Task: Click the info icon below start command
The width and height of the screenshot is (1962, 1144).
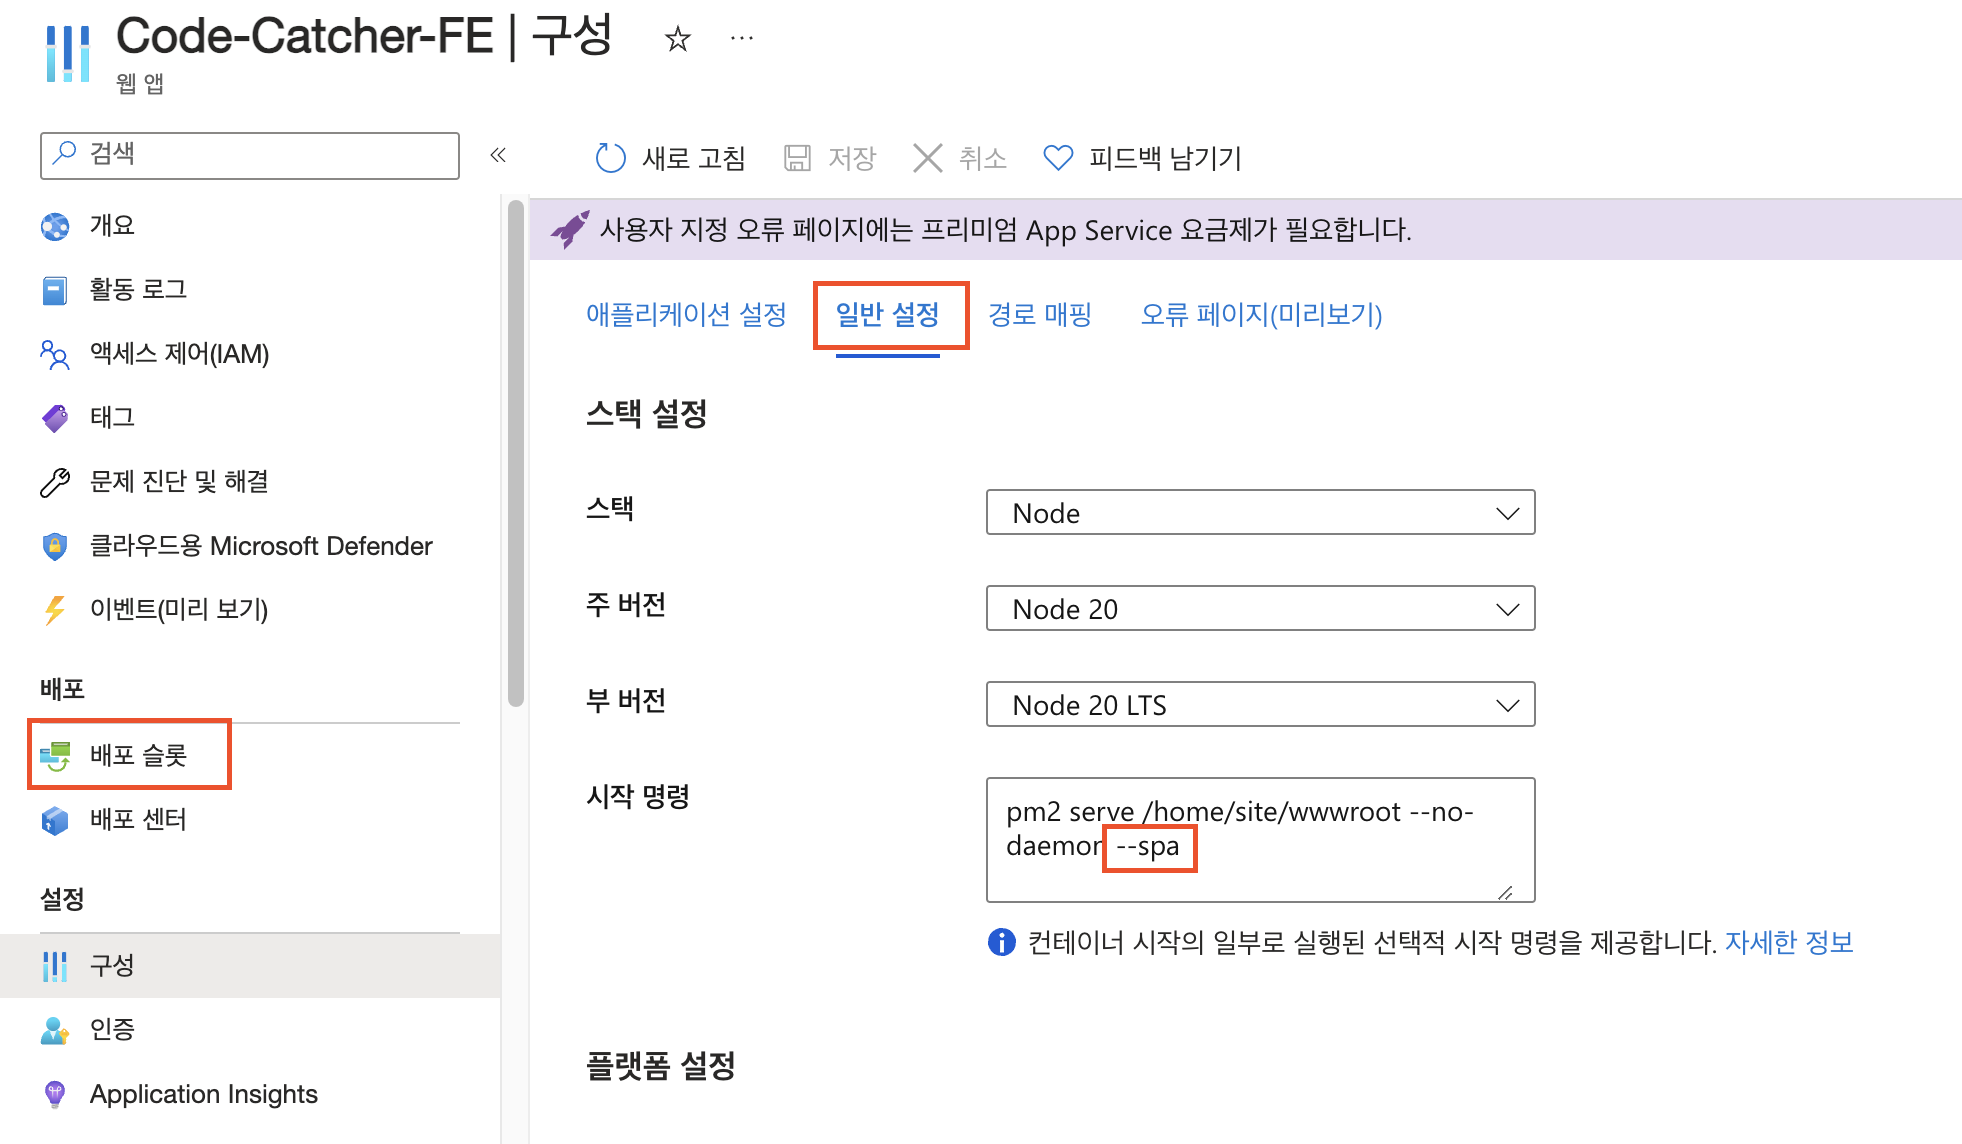Action: pos(1001,942)
